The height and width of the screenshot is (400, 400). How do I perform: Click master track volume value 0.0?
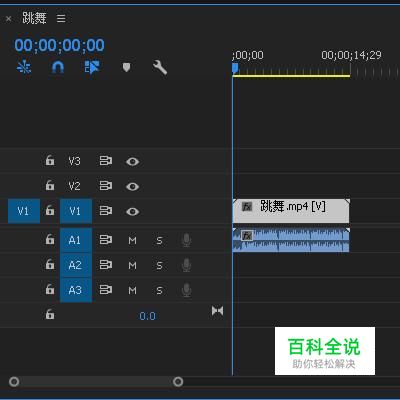click(x=147, y=316)
